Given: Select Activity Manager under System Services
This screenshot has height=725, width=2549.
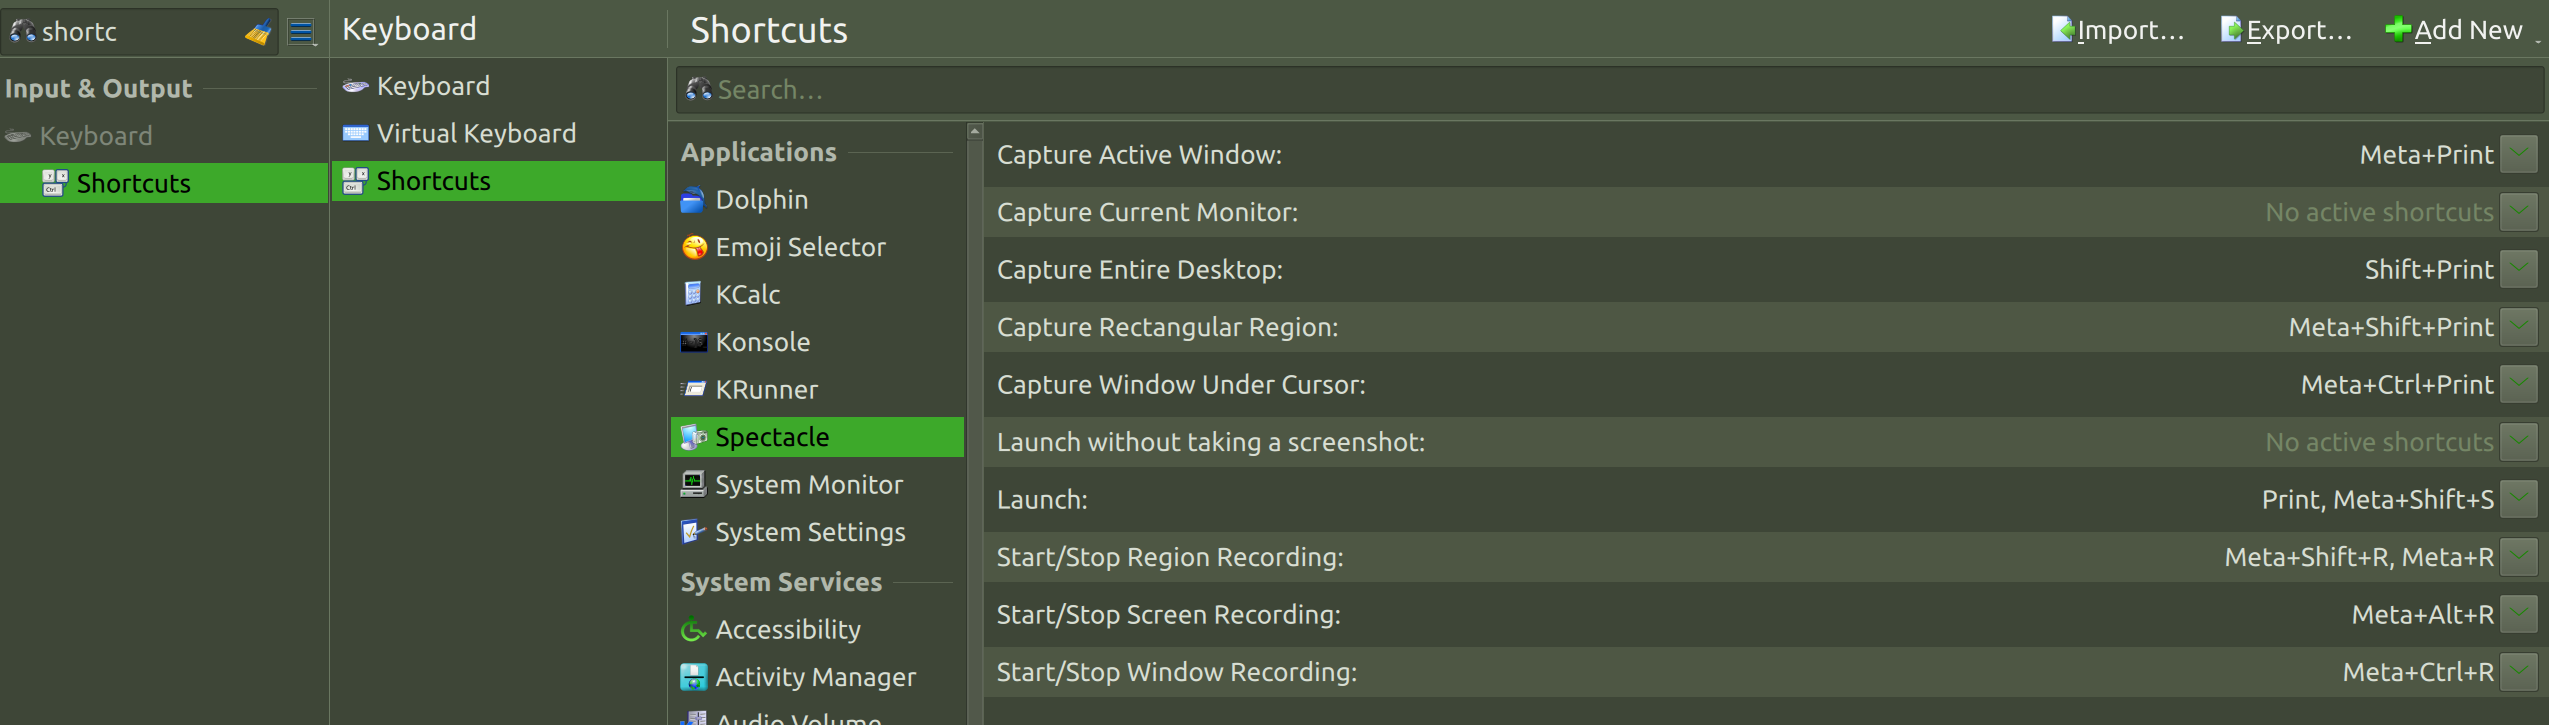Looking at the screenshot, I should (817, 677).
